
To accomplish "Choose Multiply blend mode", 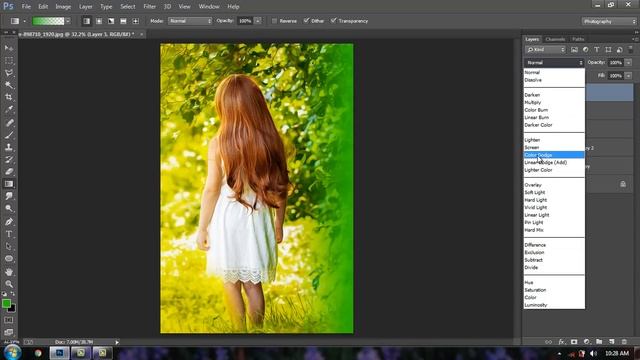I will click(554, 102).
